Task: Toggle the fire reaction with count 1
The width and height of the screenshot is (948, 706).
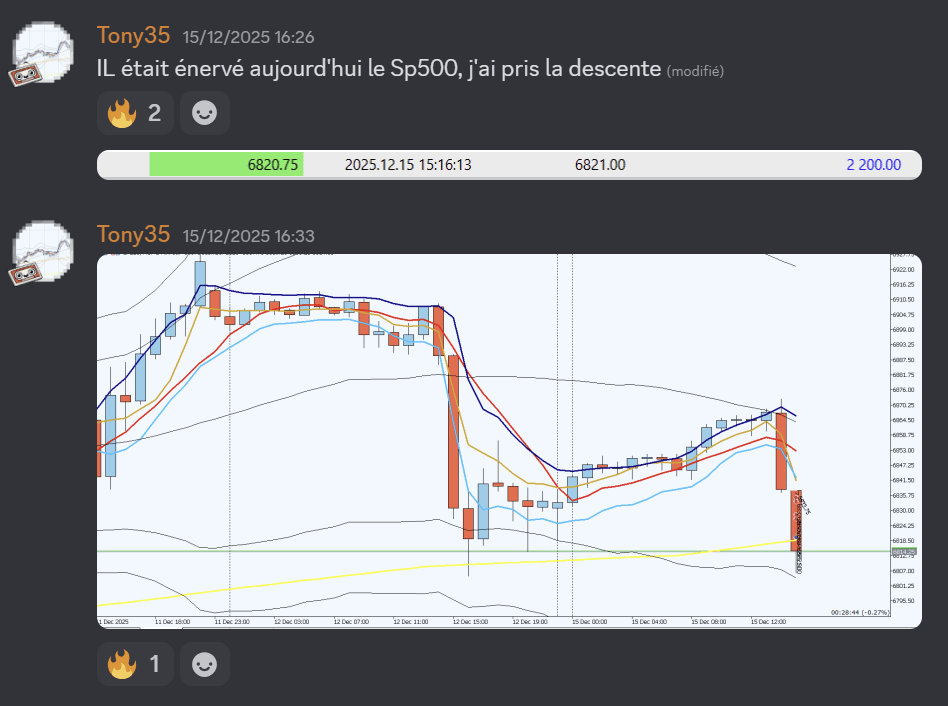Action: pyautogui.click(x=135, y=664)
